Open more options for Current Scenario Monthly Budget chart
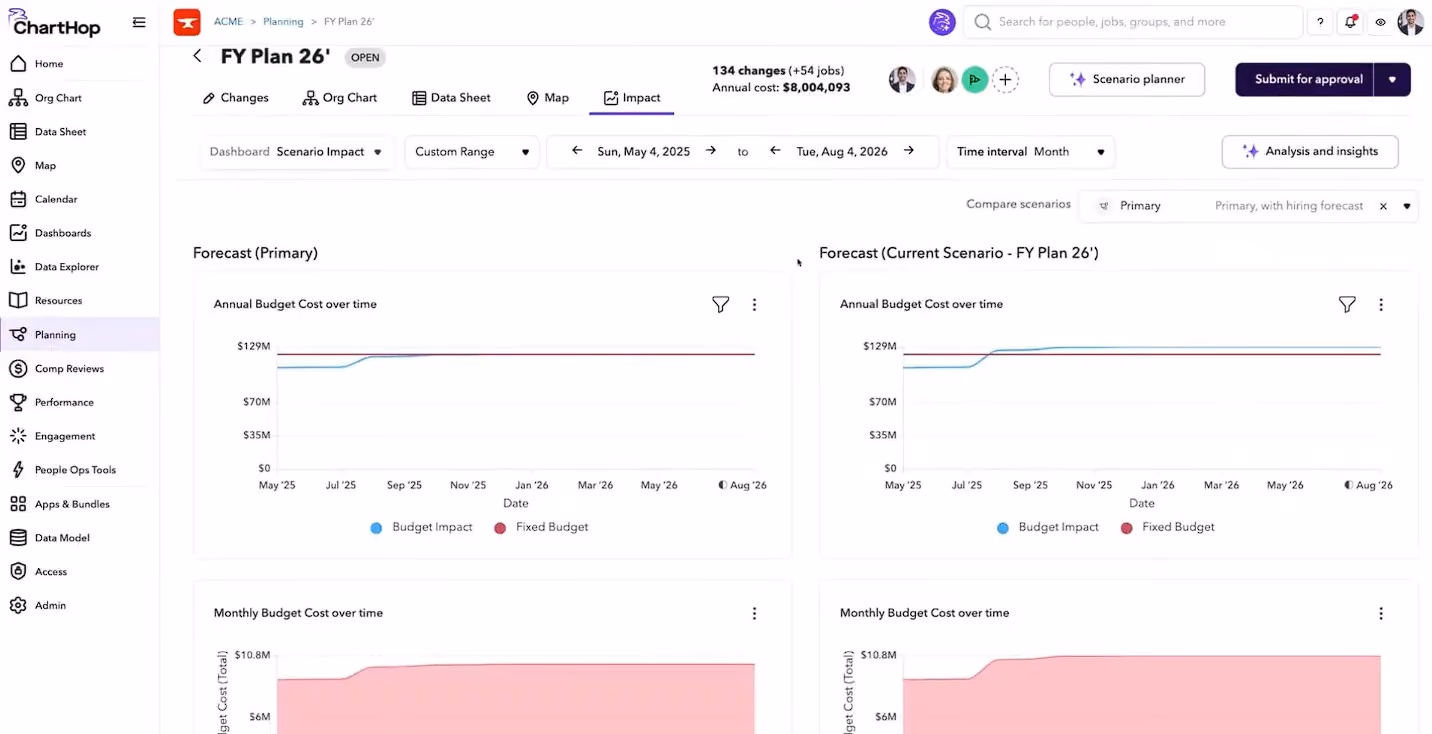The image size is (1432, 734). coord(1381,613)
